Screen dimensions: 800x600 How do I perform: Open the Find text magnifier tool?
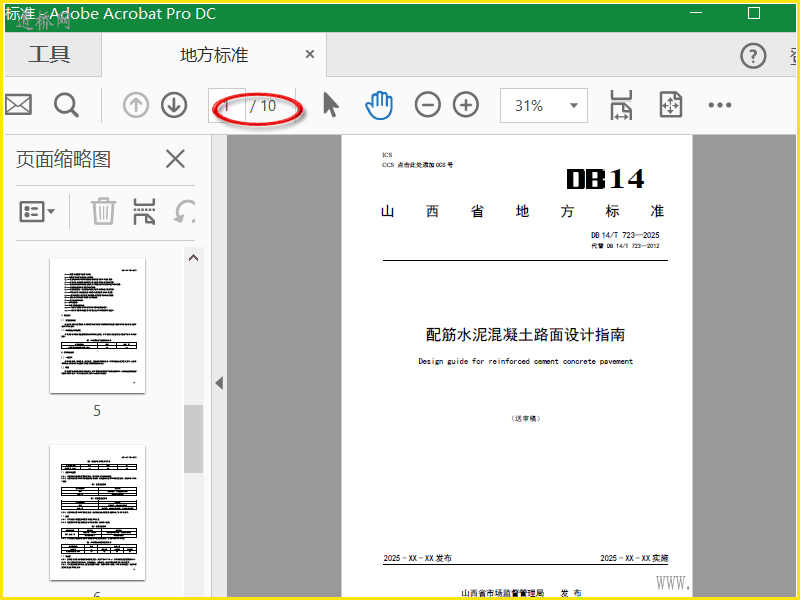(66, 105)
